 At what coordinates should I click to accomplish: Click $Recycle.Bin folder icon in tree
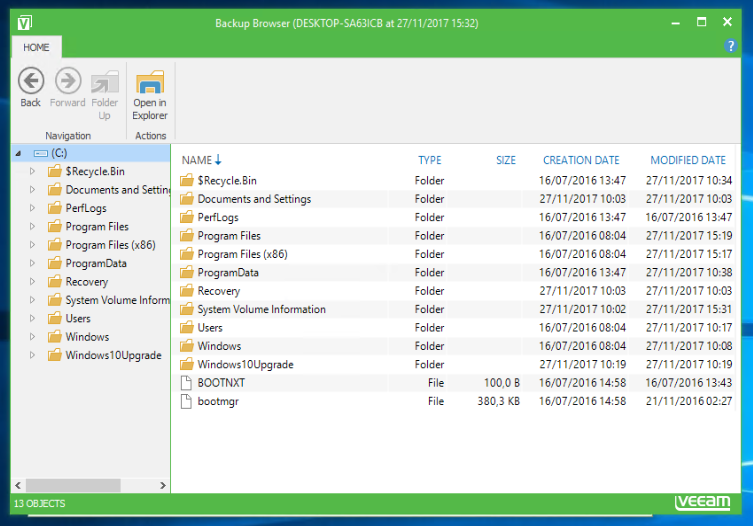click(55, 171)
